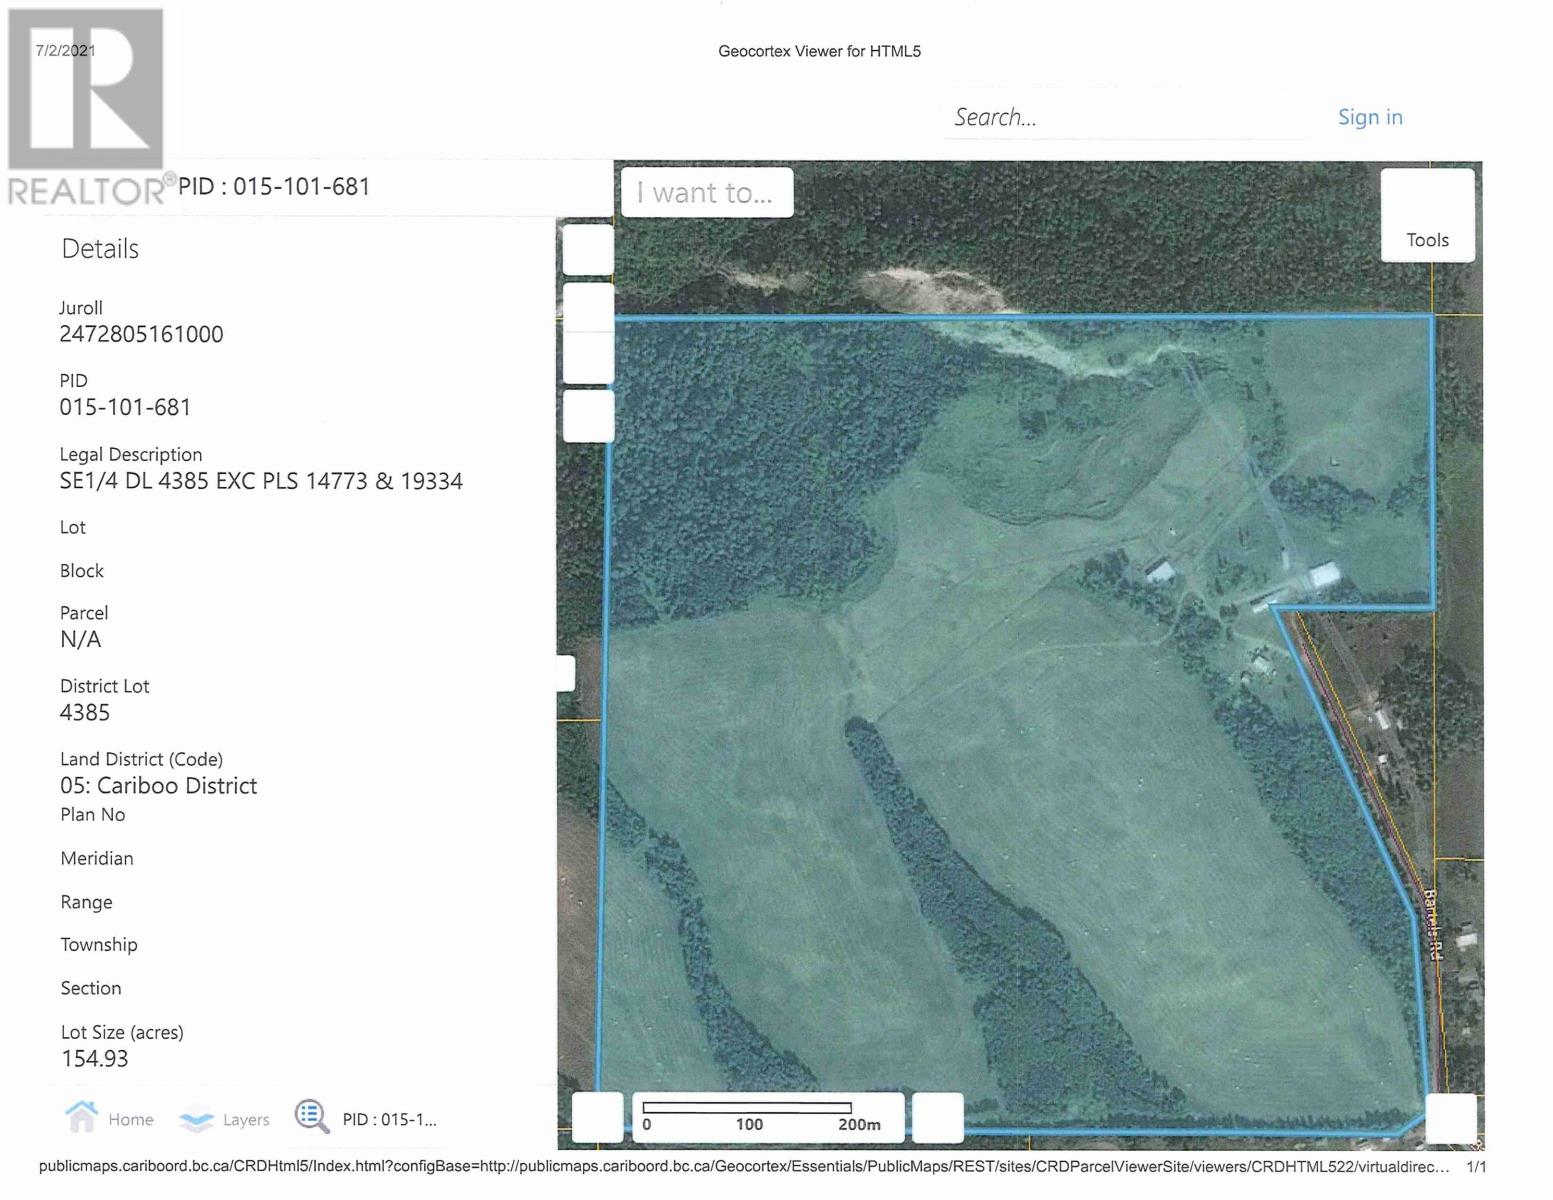
Task: Open the Tools panel on the map
Action: tap(1427, 215)
